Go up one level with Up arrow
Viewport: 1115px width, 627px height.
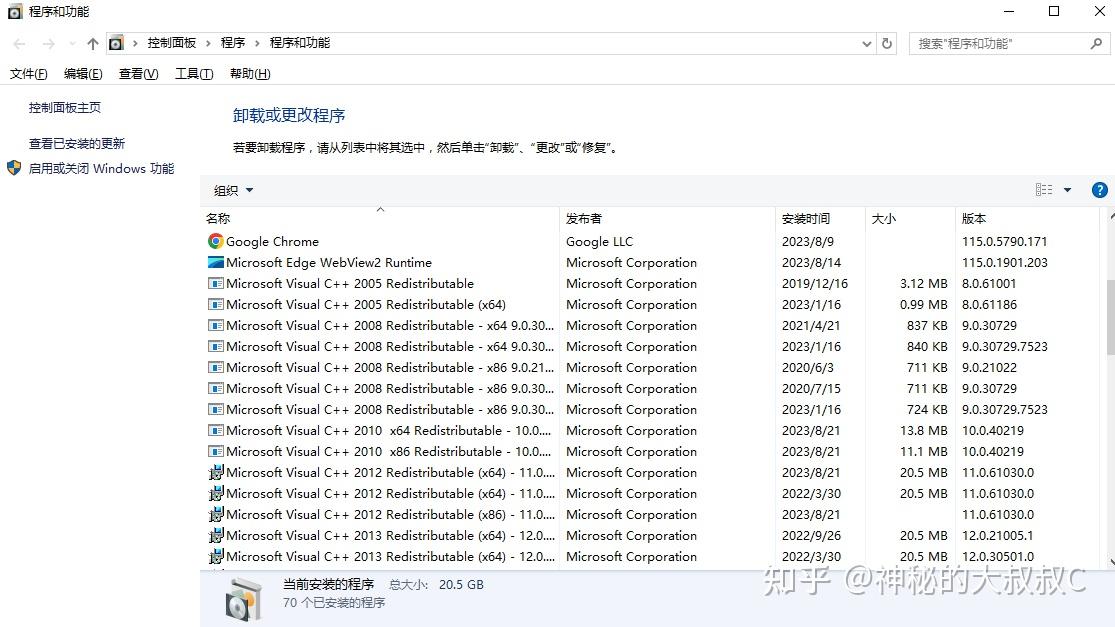(92, 43)
